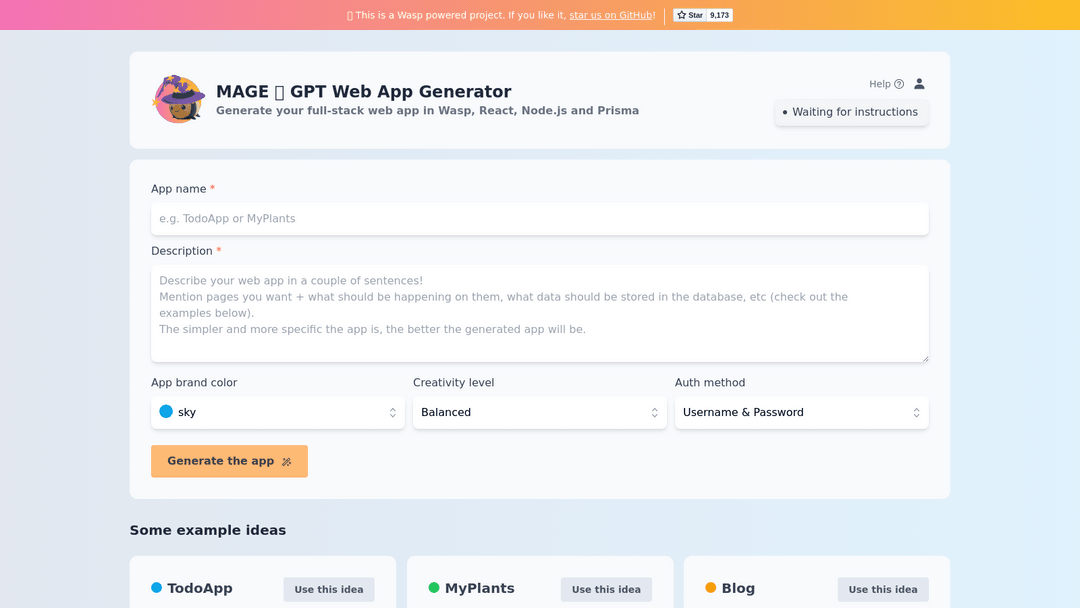Click the MyPlants green color dot
The image size is (1080, 608).
point(434,587)
